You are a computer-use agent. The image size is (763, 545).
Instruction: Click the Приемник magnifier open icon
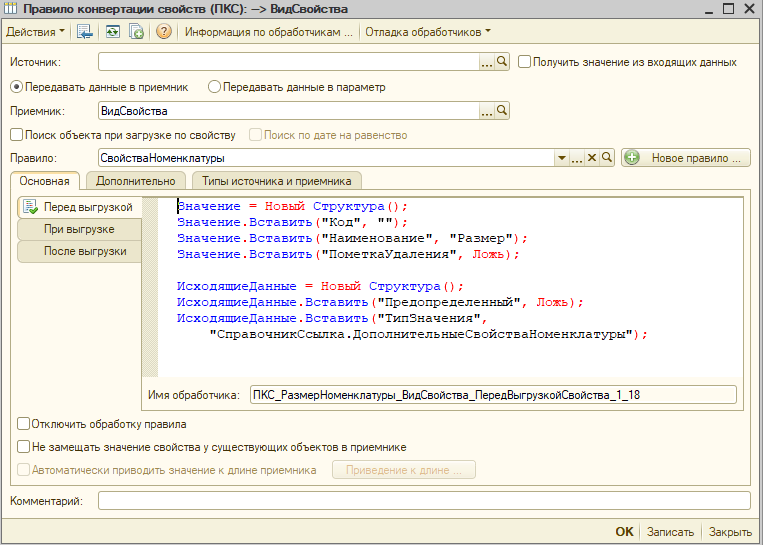point(502,111)
